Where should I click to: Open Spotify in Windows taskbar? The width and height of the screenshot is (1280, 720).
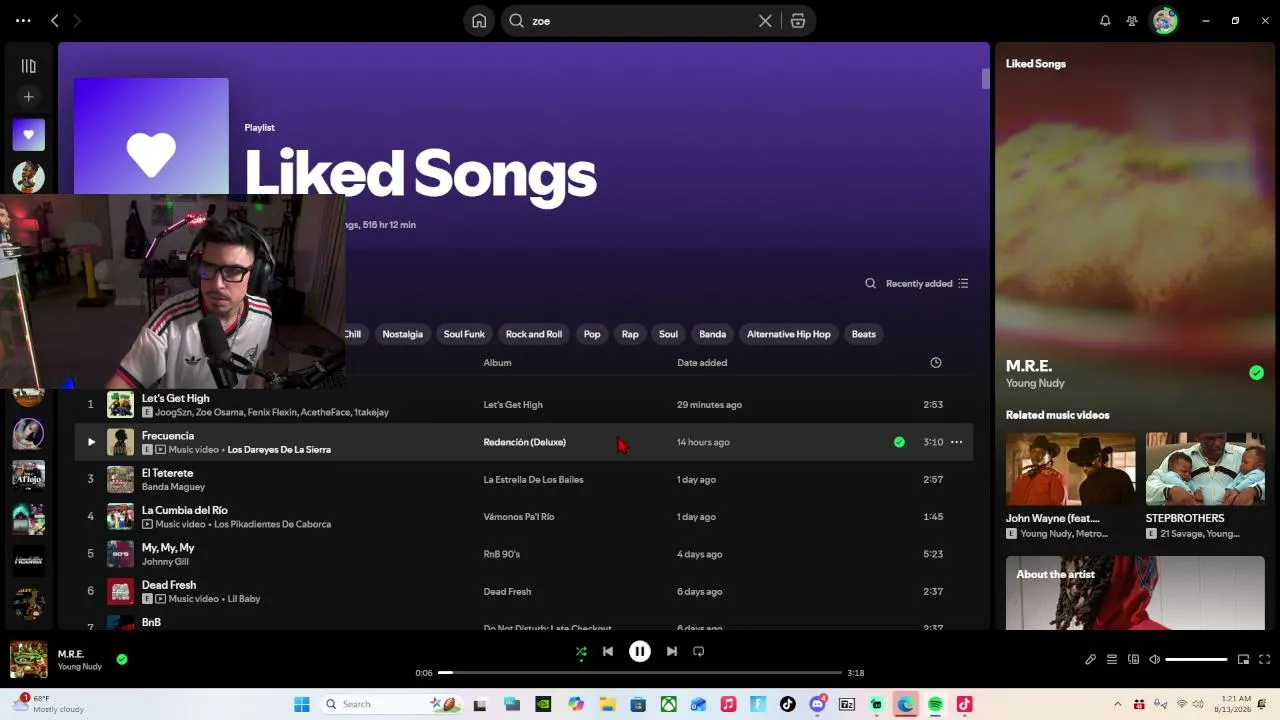tap(935, 705)
